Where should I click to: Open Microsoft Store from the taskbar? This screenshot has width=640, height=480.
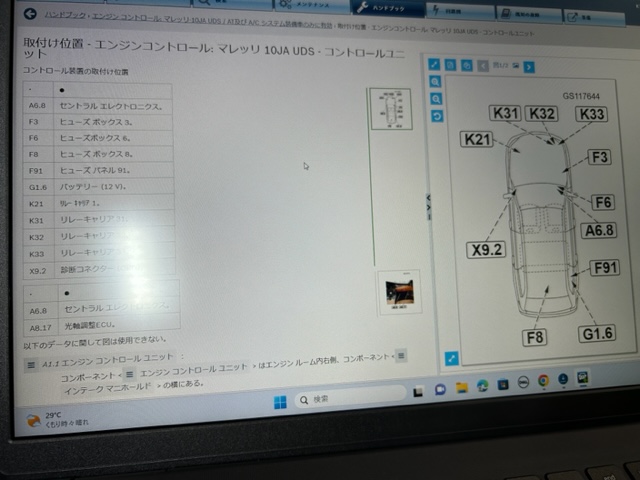tap(503, 384)
